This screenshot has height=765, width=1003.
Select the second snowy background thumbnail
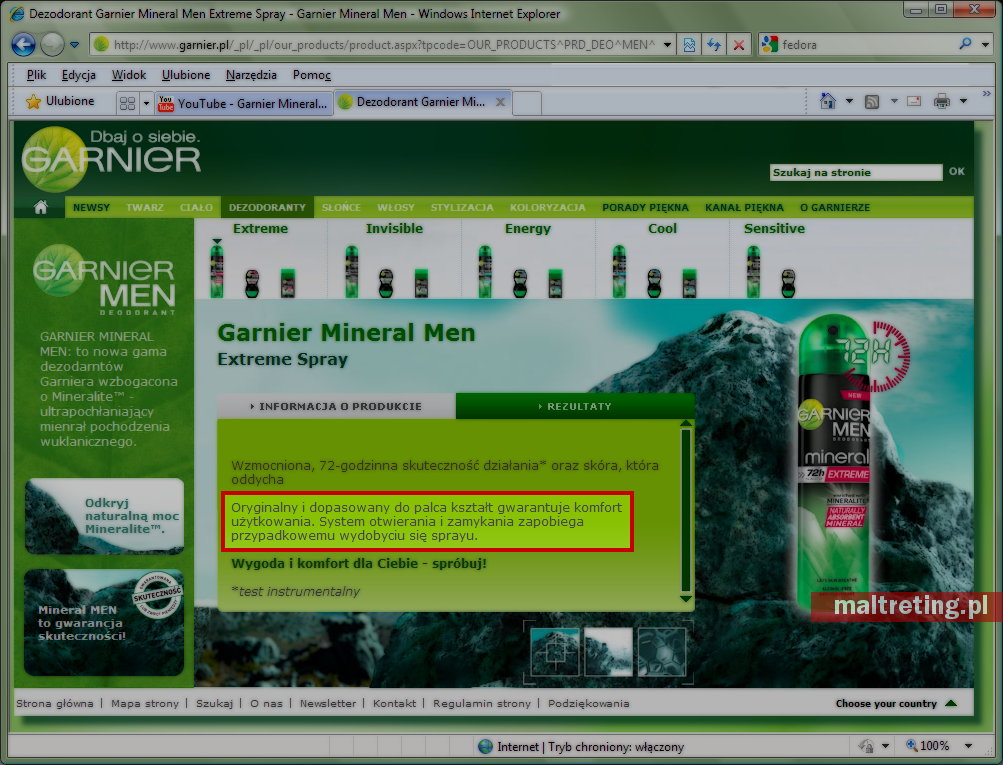click(608, 651)
